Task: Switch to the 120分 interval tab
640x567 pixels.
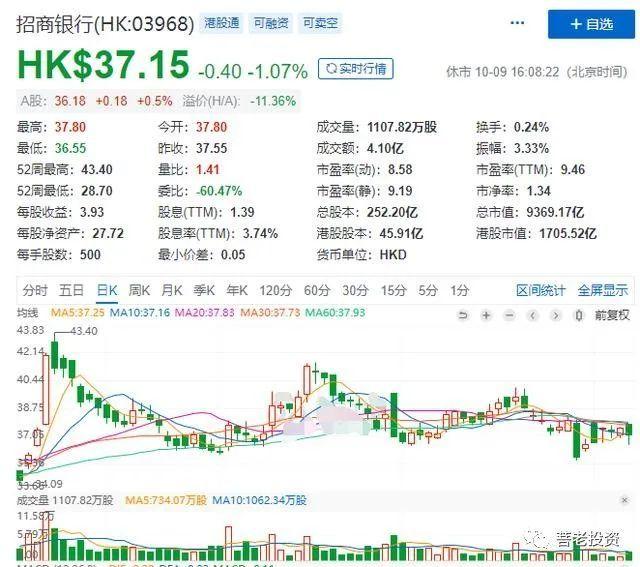Action: [x=276, y=291]
